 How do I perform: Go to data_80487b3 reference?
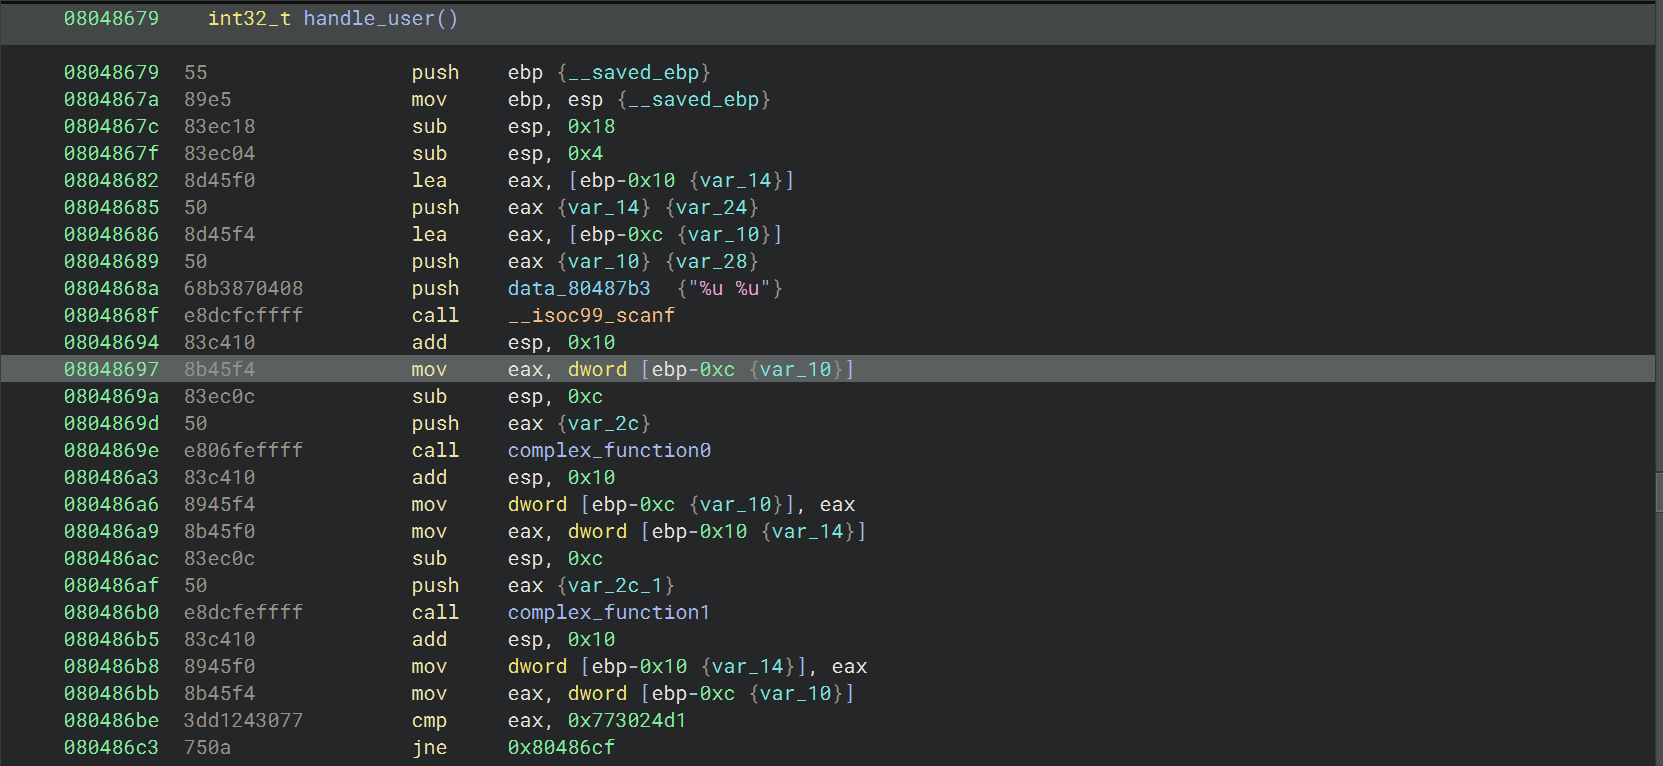[579, 289]
